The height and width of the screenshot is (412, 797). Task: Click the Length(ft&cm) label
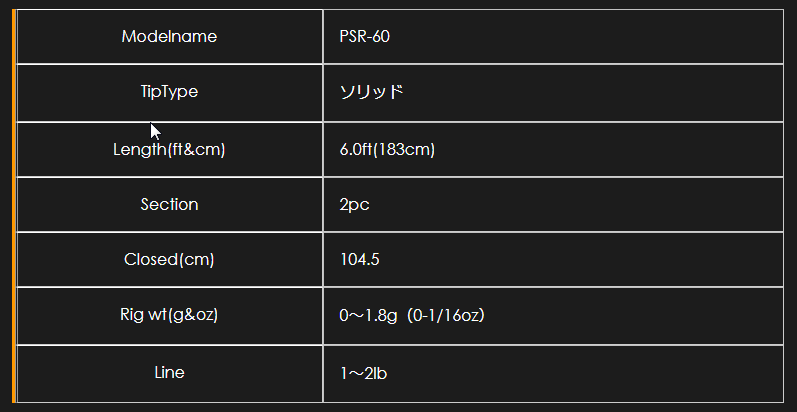(x=169, y=150)
